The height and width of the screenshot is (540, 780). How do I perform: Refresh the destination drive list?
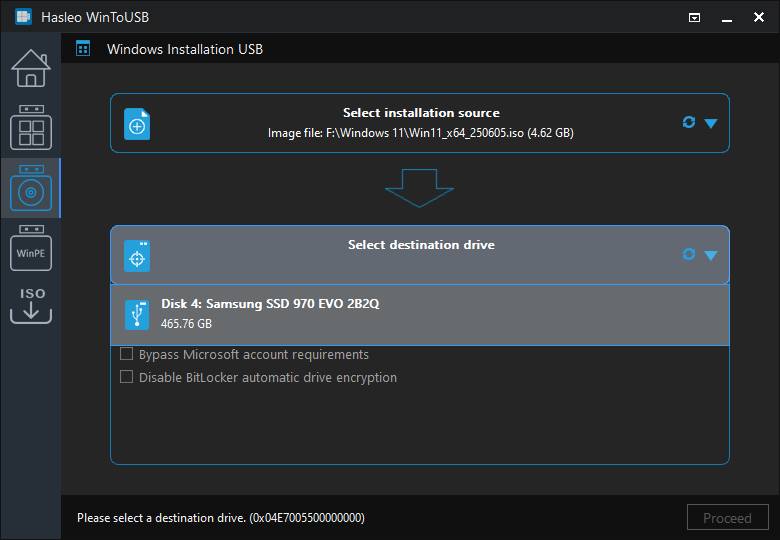click(x=689, y=255)
